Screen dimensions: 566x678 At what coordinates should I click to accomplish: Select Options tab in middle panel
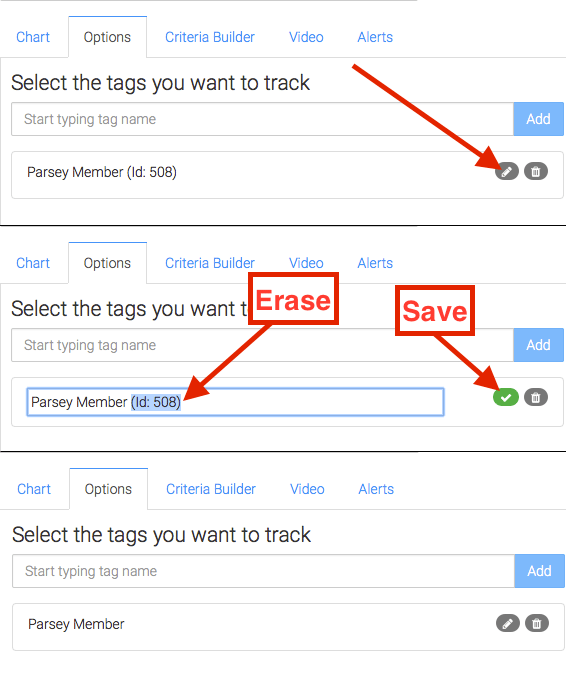coord(107,263)
